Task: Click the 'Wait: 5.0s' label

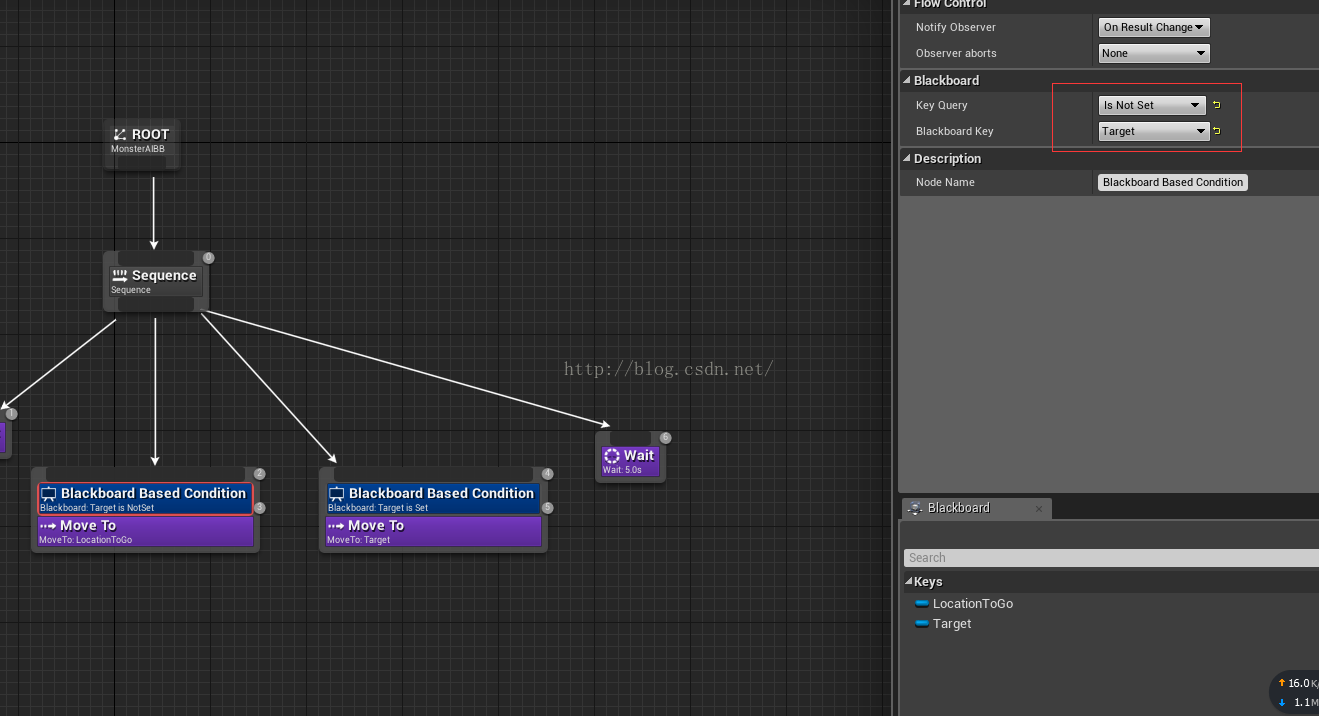Action: point(622,470)
